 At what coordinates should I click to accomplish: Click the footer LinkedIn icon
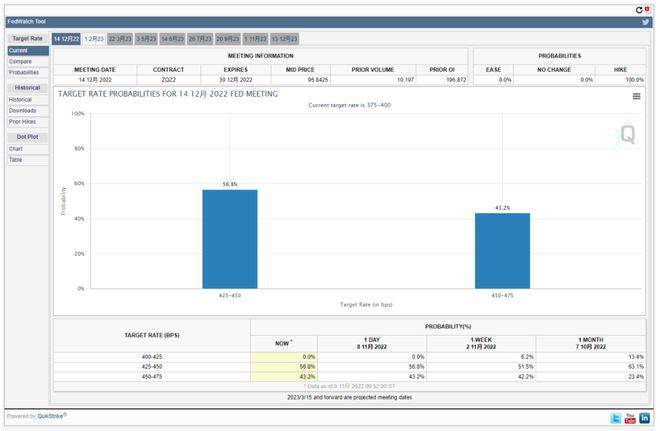[x=644, y=417]
